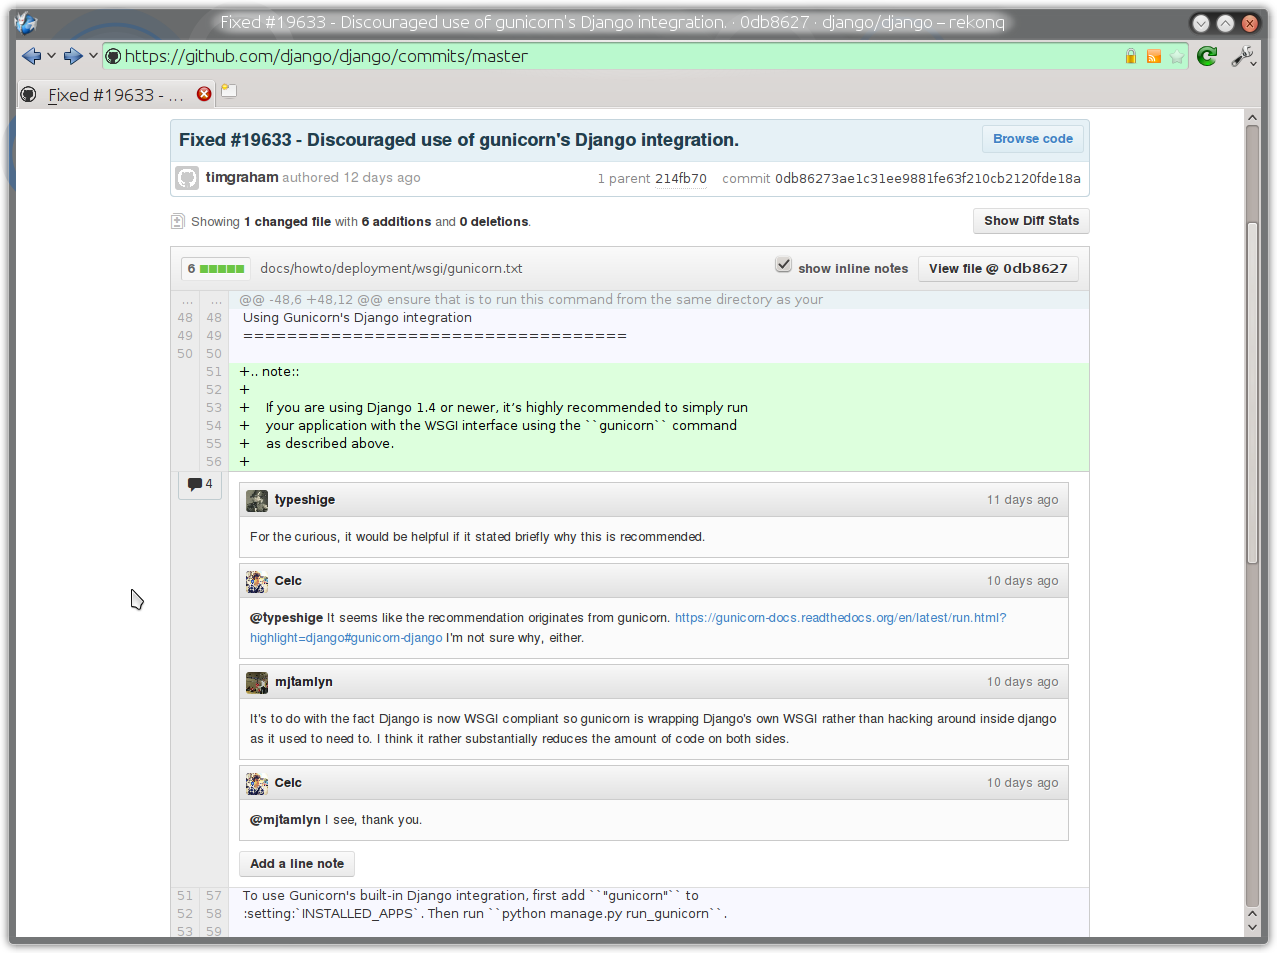Click mjtamlyn's avatar
Viewport: 1277px width, 953px height.
tap(257, 682)
